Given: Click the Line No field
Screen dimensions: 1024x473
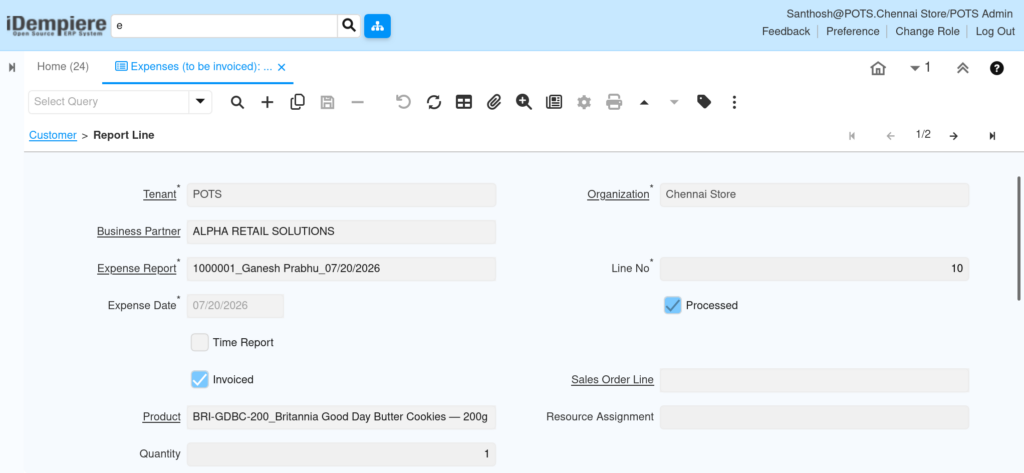Looking at the screenshot, I should point(814,269).
